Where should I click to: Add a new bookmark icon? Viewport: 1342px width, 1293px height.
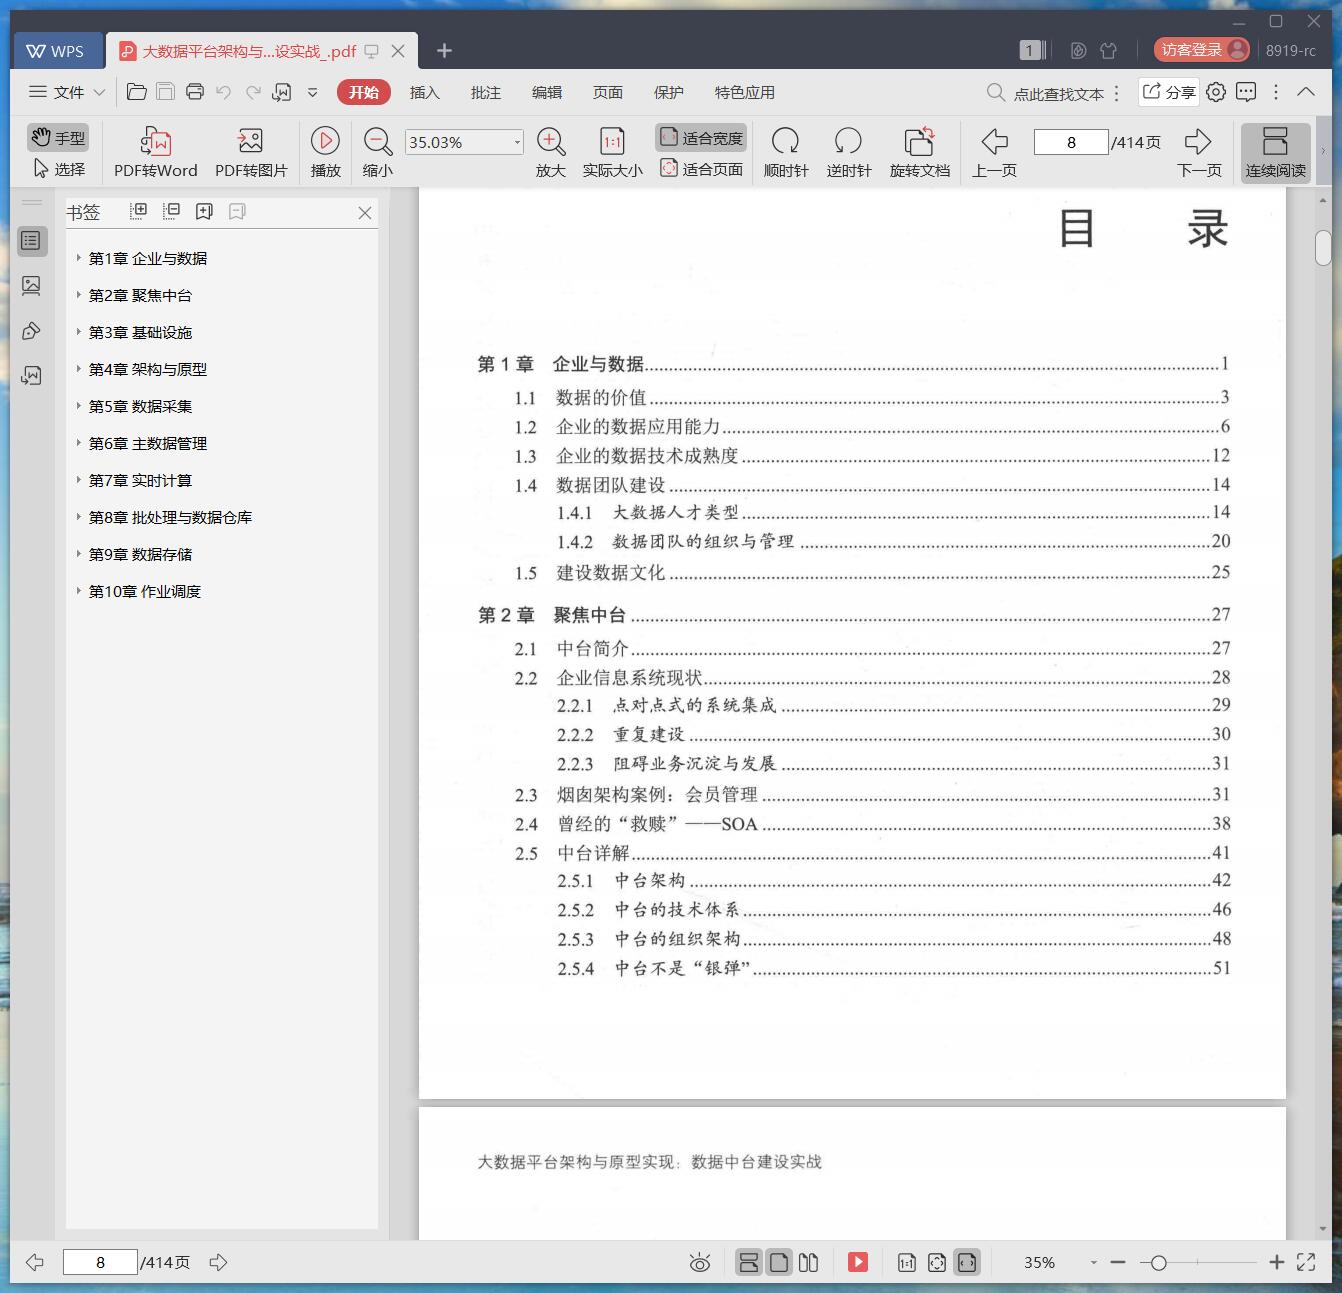pos(205,211)
